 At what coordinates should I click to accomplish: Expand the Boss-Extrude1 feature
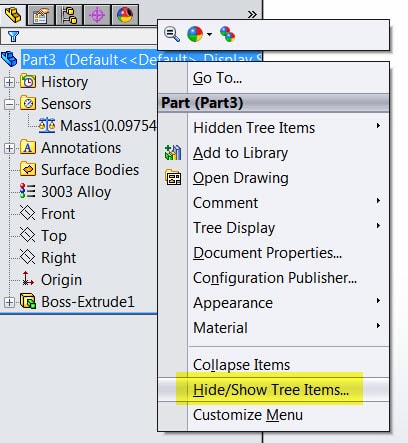(x=9, y=302)
